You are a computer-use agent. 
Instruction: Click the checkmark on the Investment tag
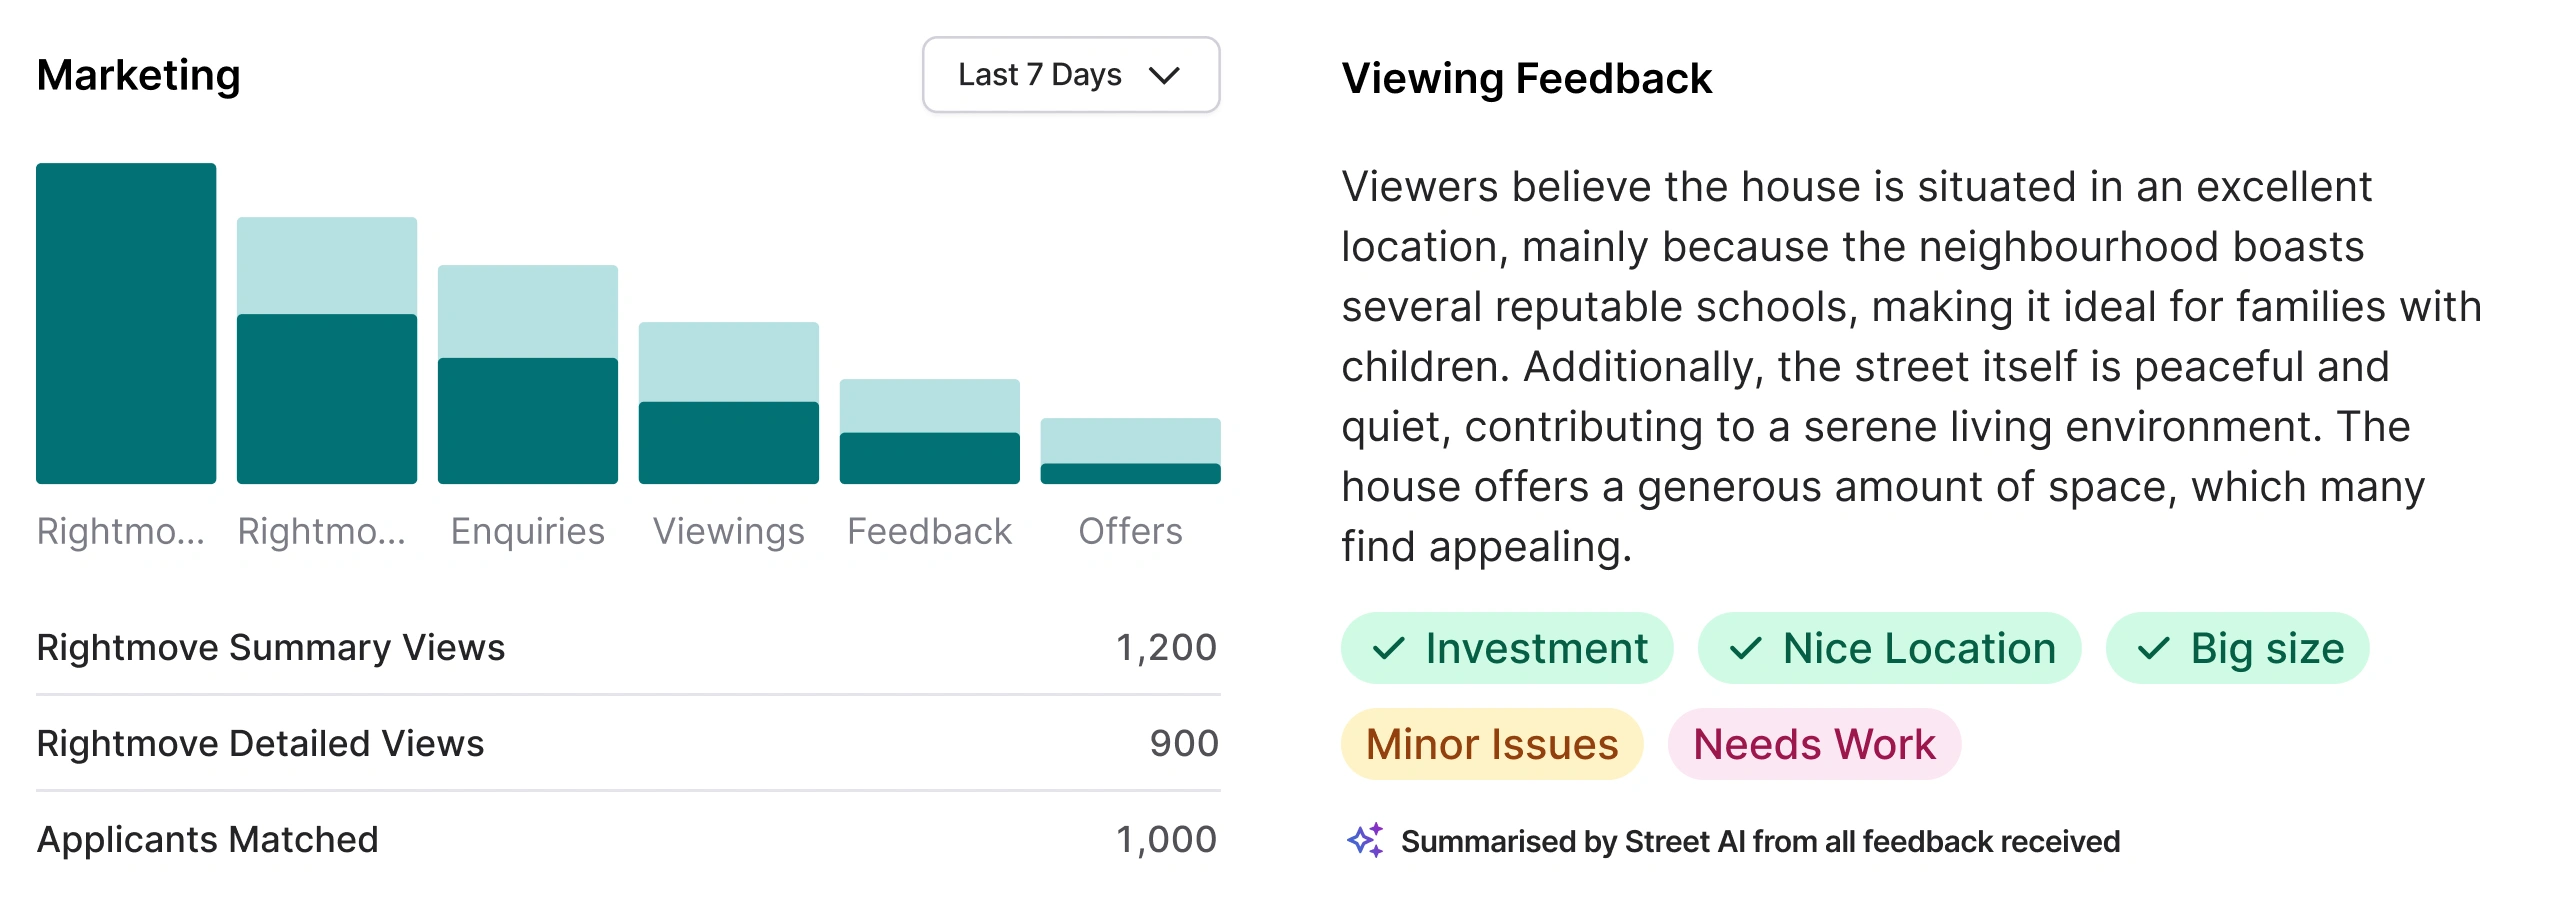[1388, 649]
